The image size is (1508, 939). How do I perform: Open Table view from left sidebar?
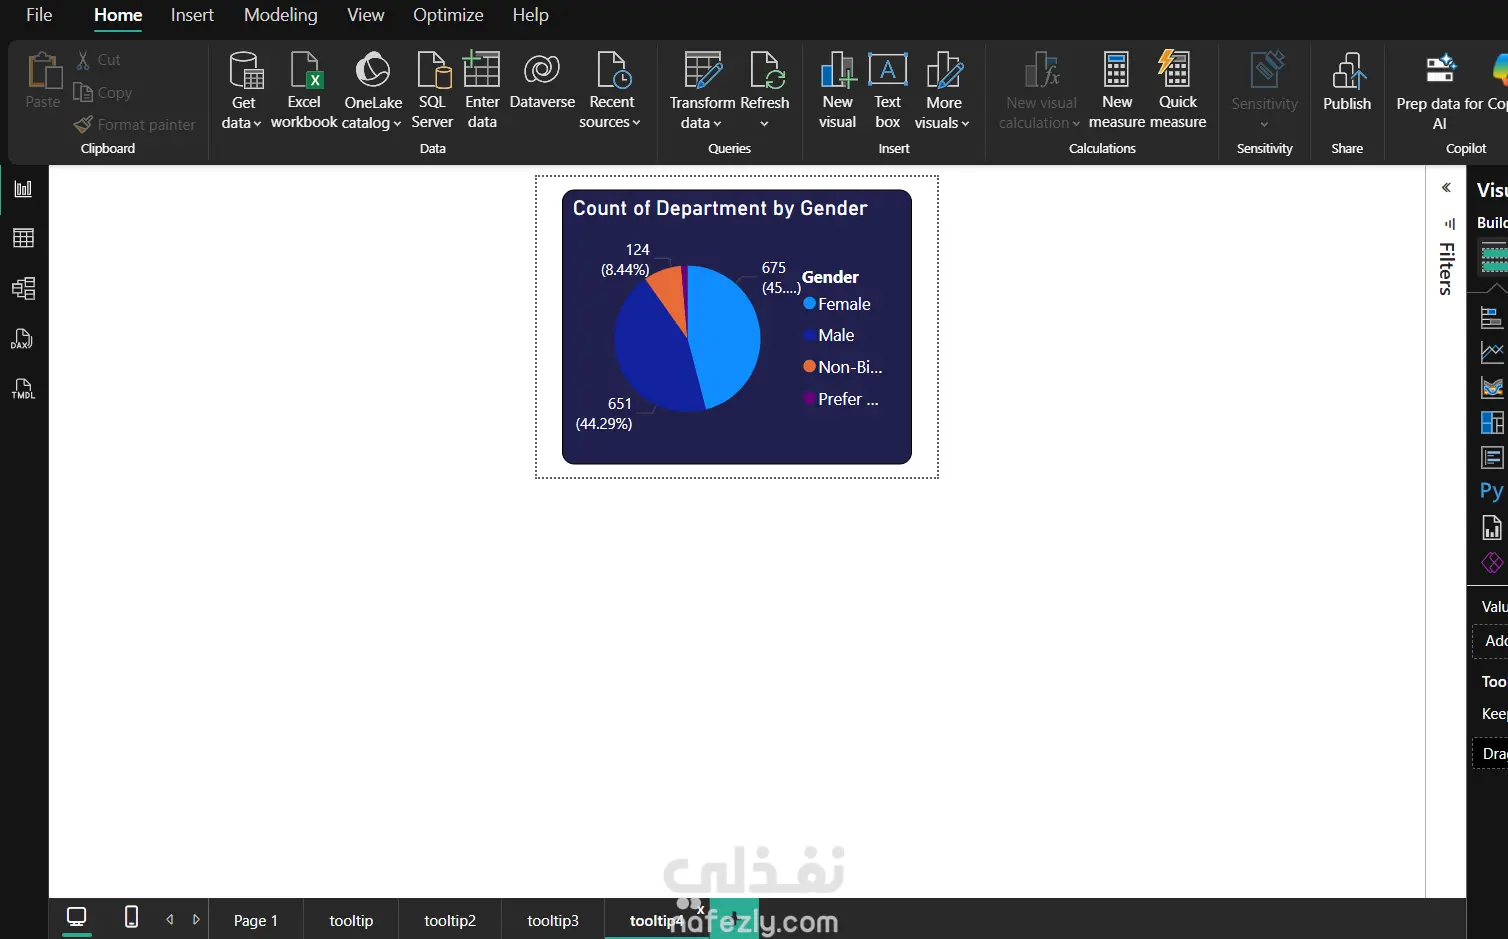[23, 238]
